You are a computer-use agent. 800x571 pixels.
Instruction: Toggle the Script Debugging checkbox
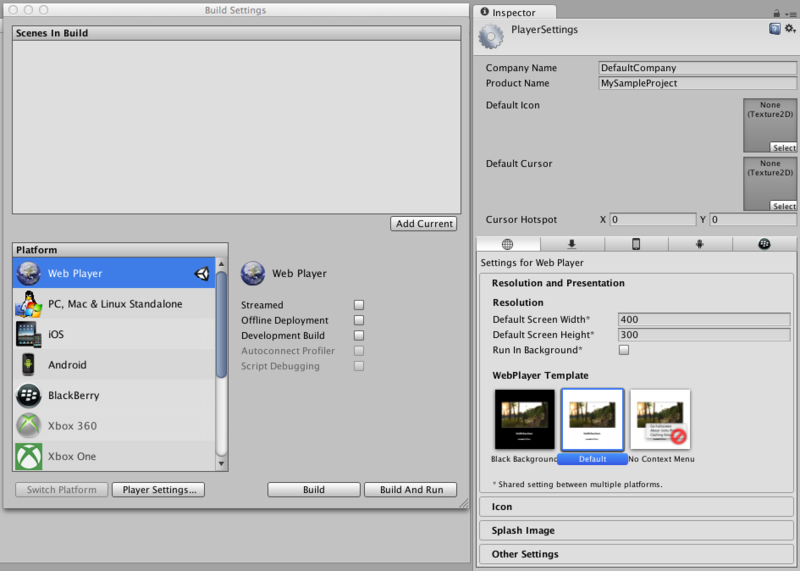[x=359, y=366]
